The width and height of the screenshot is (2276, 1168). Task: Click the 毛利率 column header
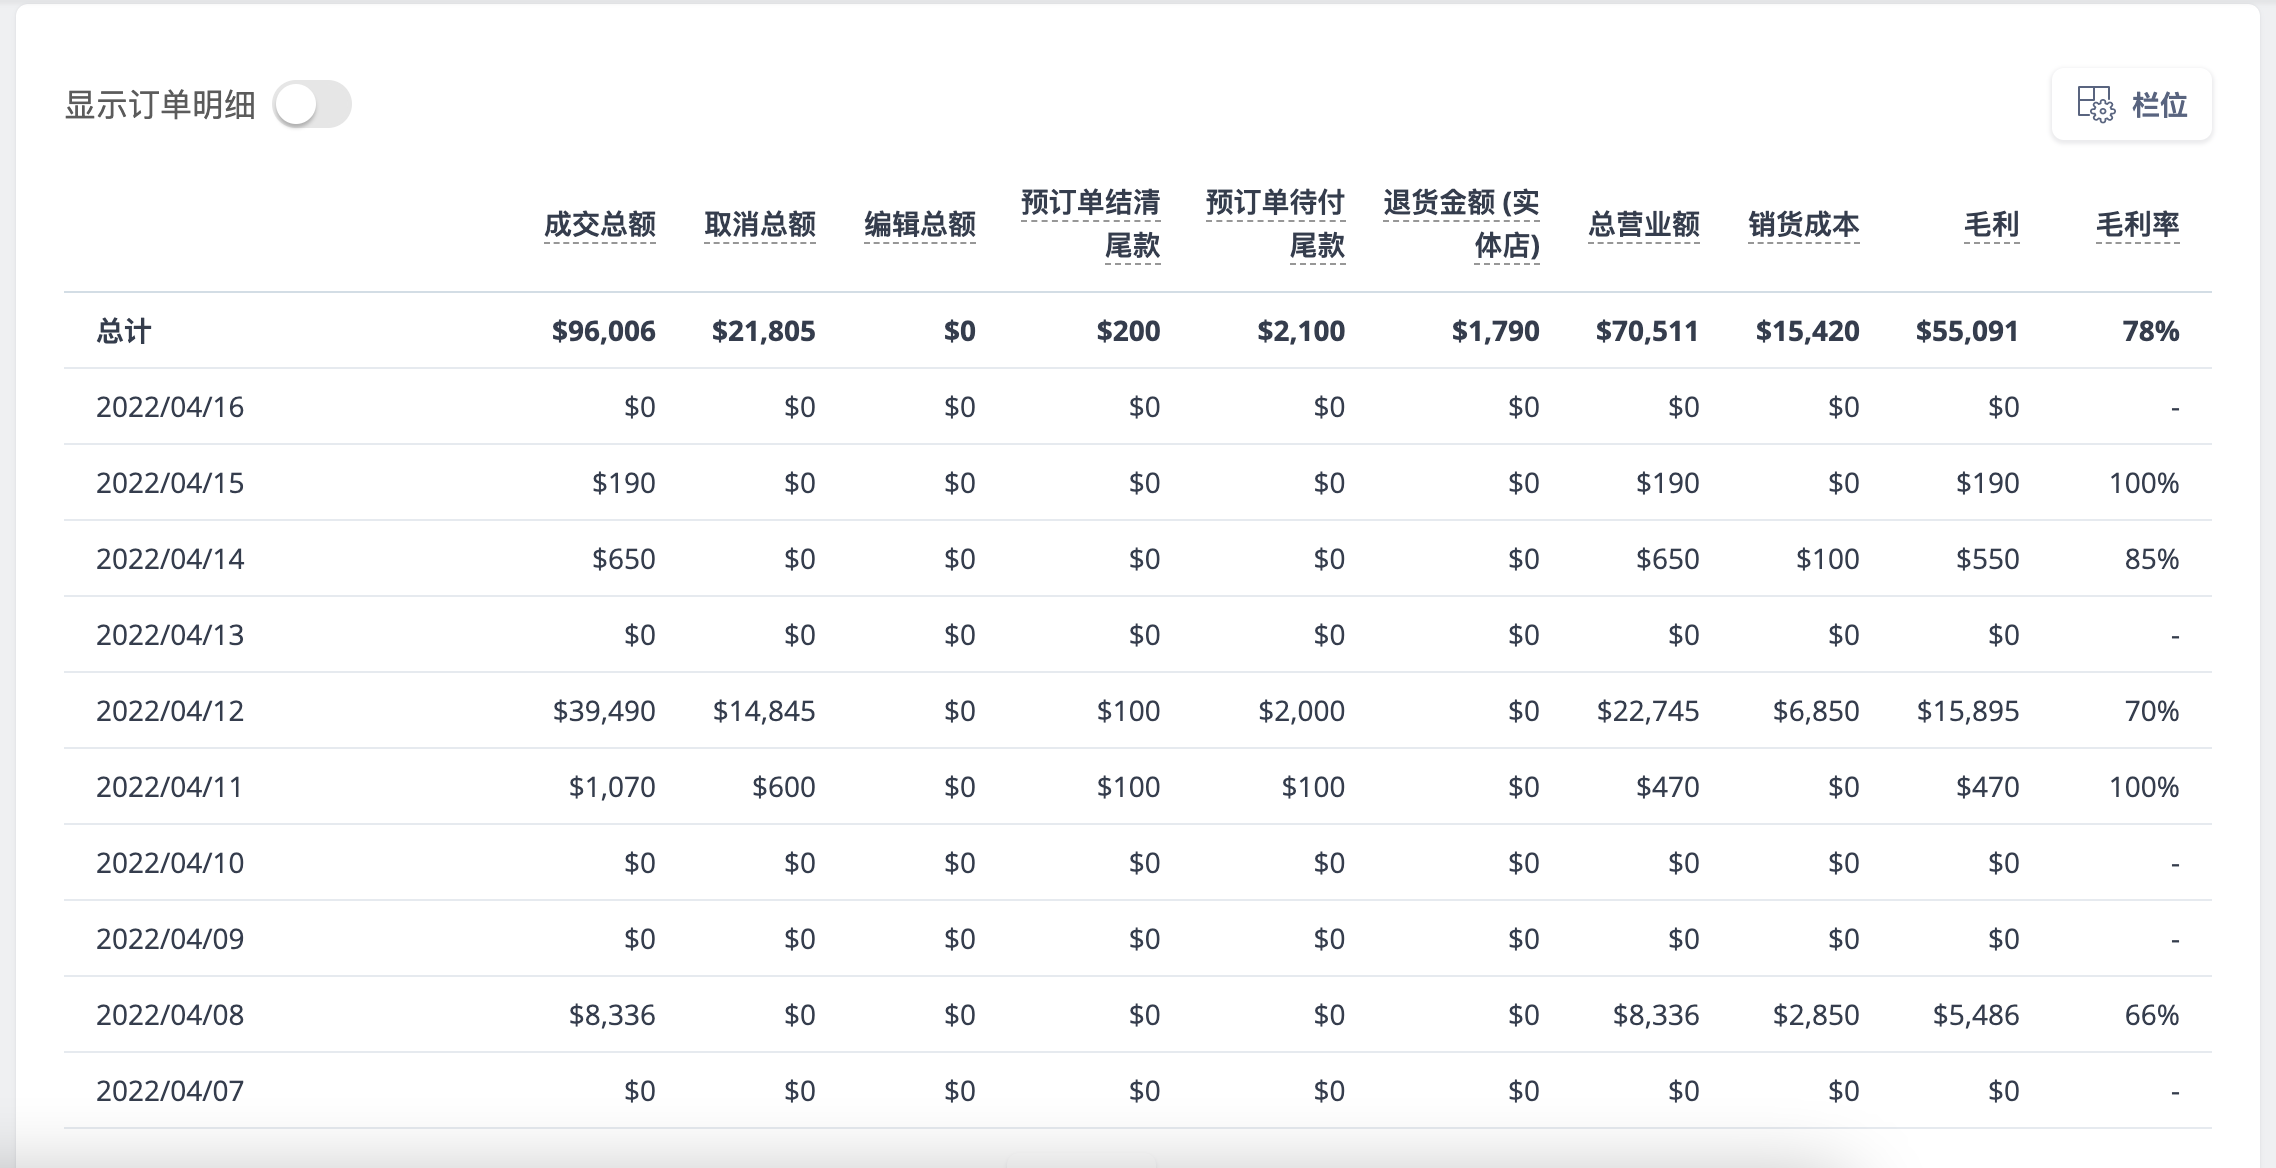pos(2138,224)
